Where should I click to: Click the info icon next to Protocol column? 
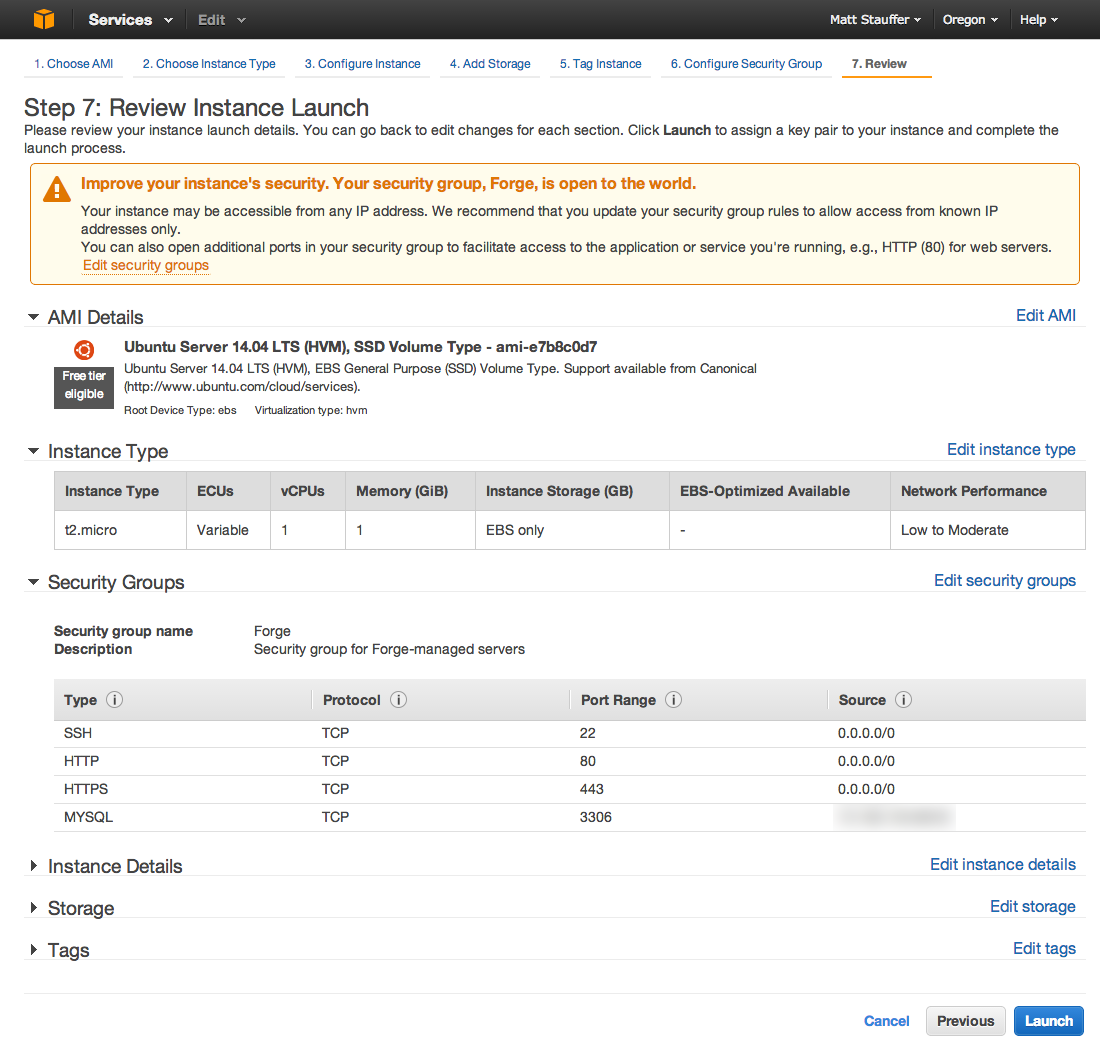[x=398, y=699]
